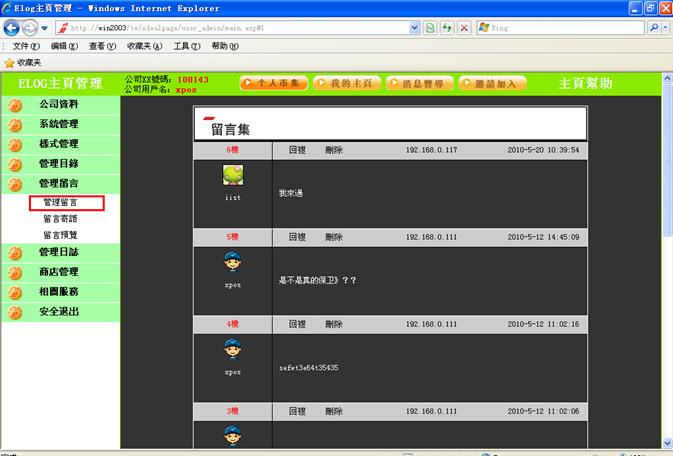The image size is (673, 456).
Task: Select 留言預覽 in the sidebar submenu
Action: (60, 235)
